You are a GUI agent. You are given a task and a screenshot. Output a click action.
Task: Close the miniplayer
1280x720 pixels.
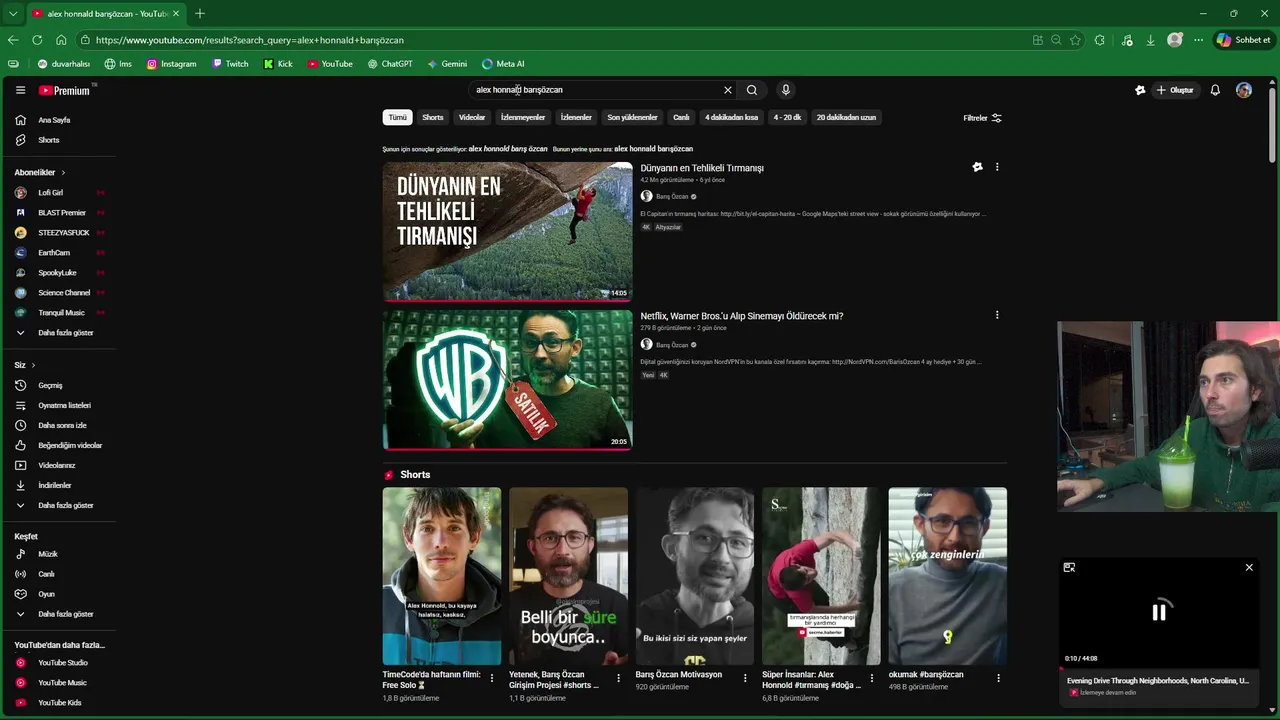(x=1249, y=567)
